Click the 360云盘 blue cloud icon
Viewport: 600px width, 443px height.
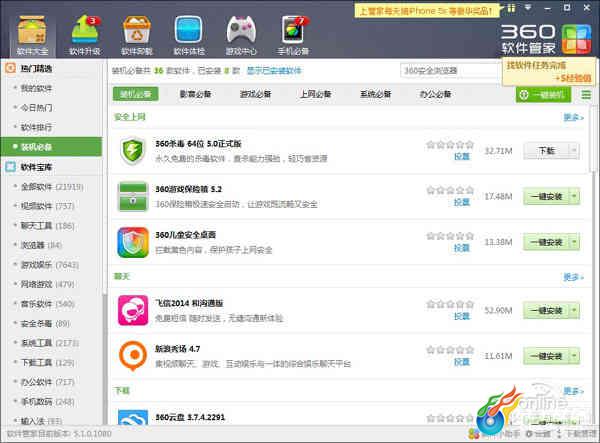click(133, 417)
